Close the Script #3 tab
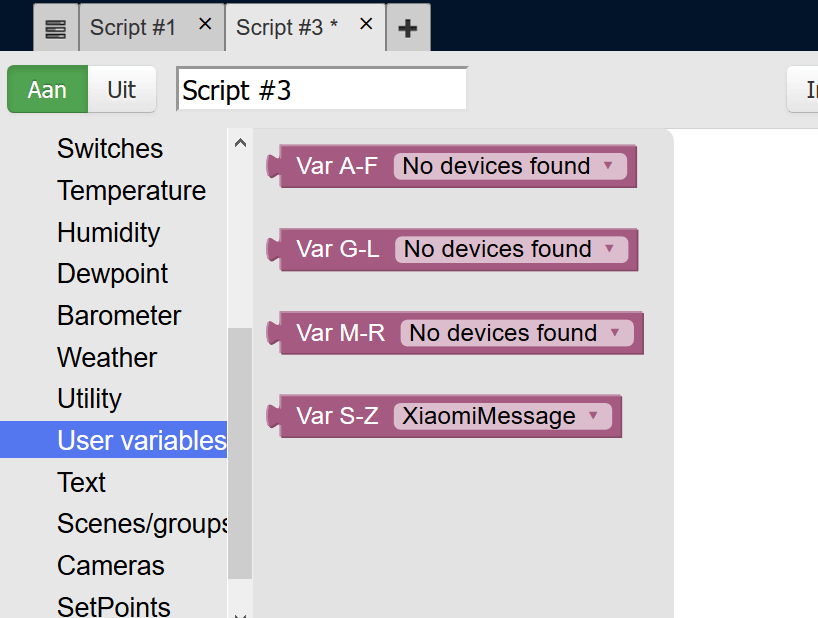 pos(366,25)
